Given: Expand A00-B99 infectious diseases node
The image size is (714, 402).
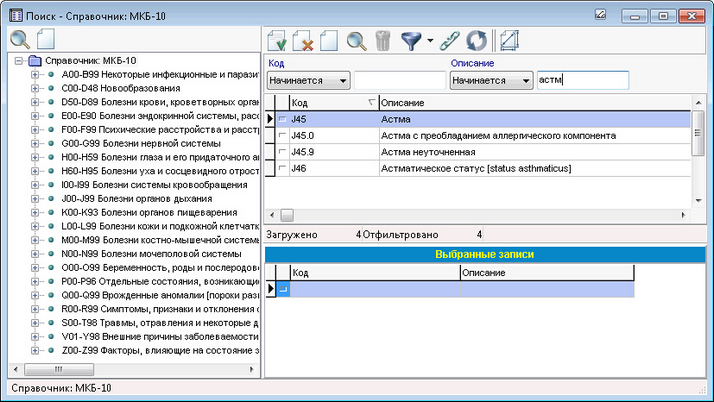Looking at the screenshot, I should tap(35, 74).
